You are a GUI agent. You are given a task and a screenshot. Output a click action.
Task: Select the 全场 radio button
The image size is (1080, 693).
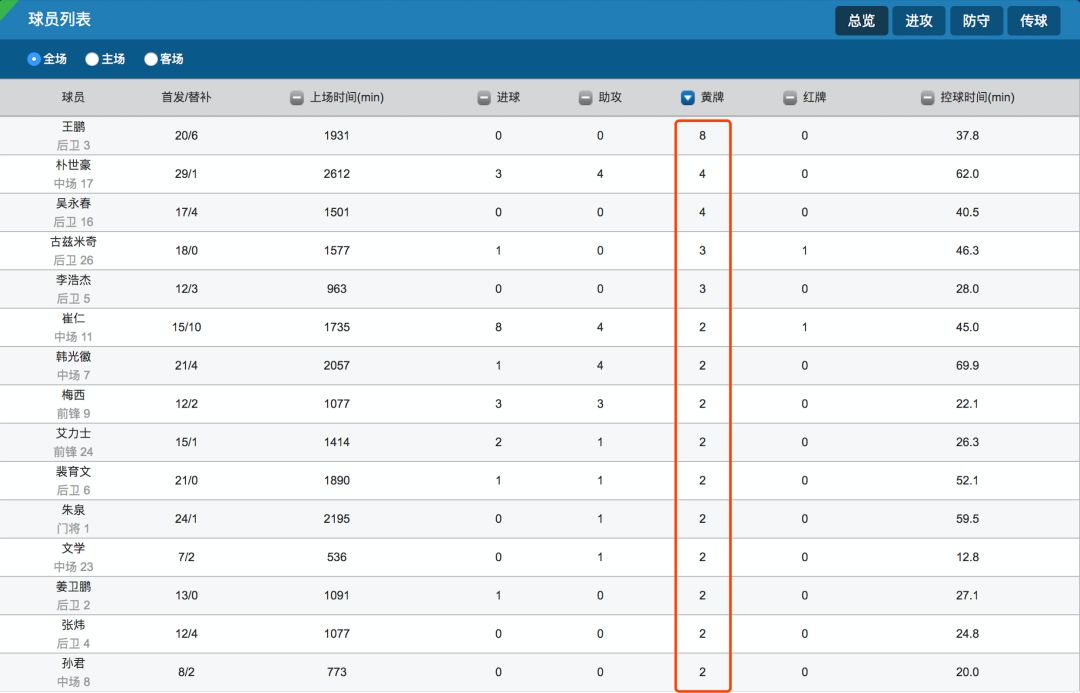coord(34,59)
